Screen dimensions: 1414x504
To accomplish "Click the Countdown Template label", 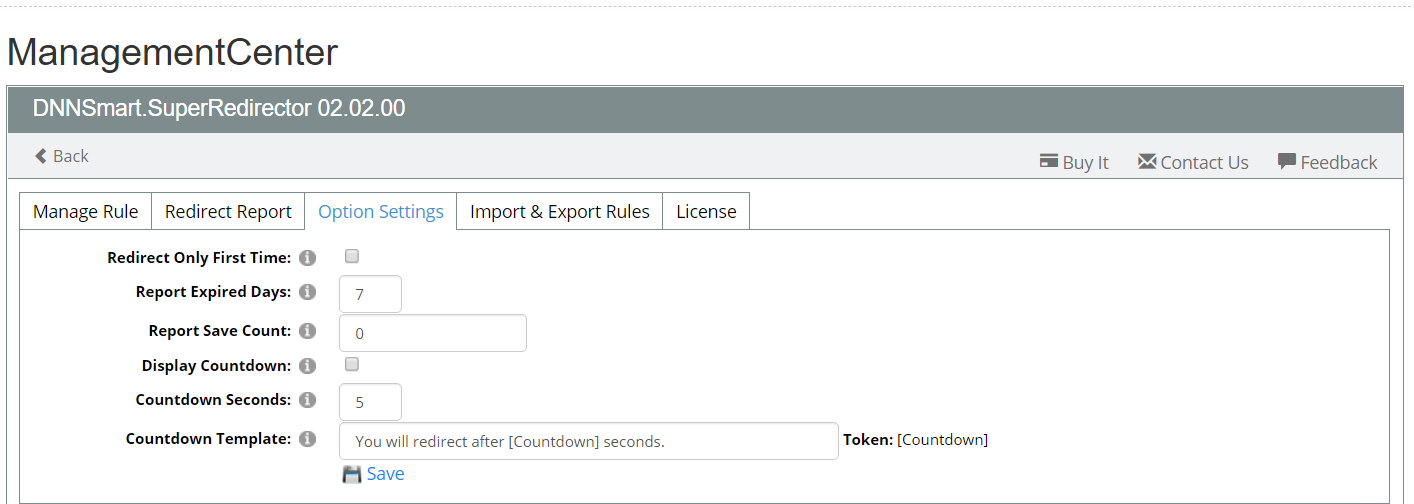I will click(x=209, y=439).
